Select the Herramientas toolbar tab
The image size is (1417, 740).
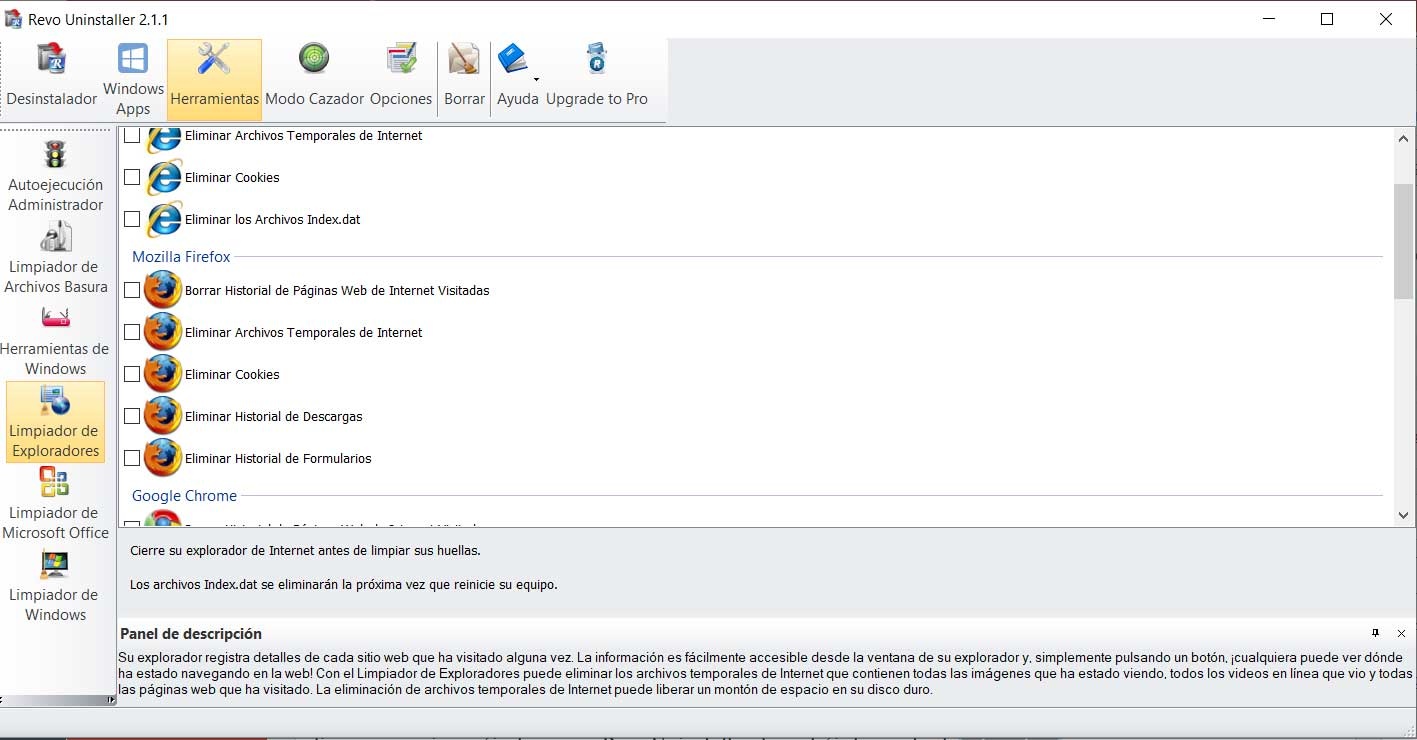coord(214,79)
